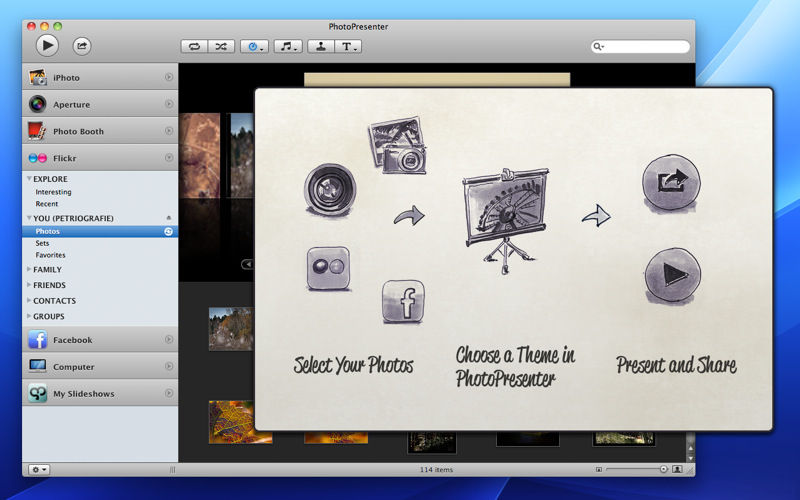Focus the search field in the toolbar

click(640, 46)
